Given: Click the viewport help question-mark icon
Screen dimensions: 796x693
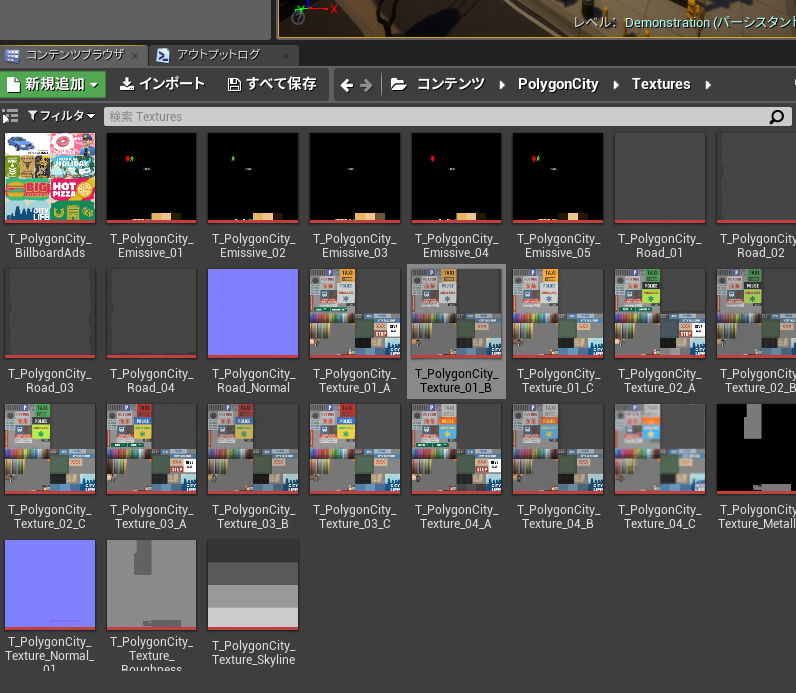Looking at the screenshot, I should click(298, 18).
